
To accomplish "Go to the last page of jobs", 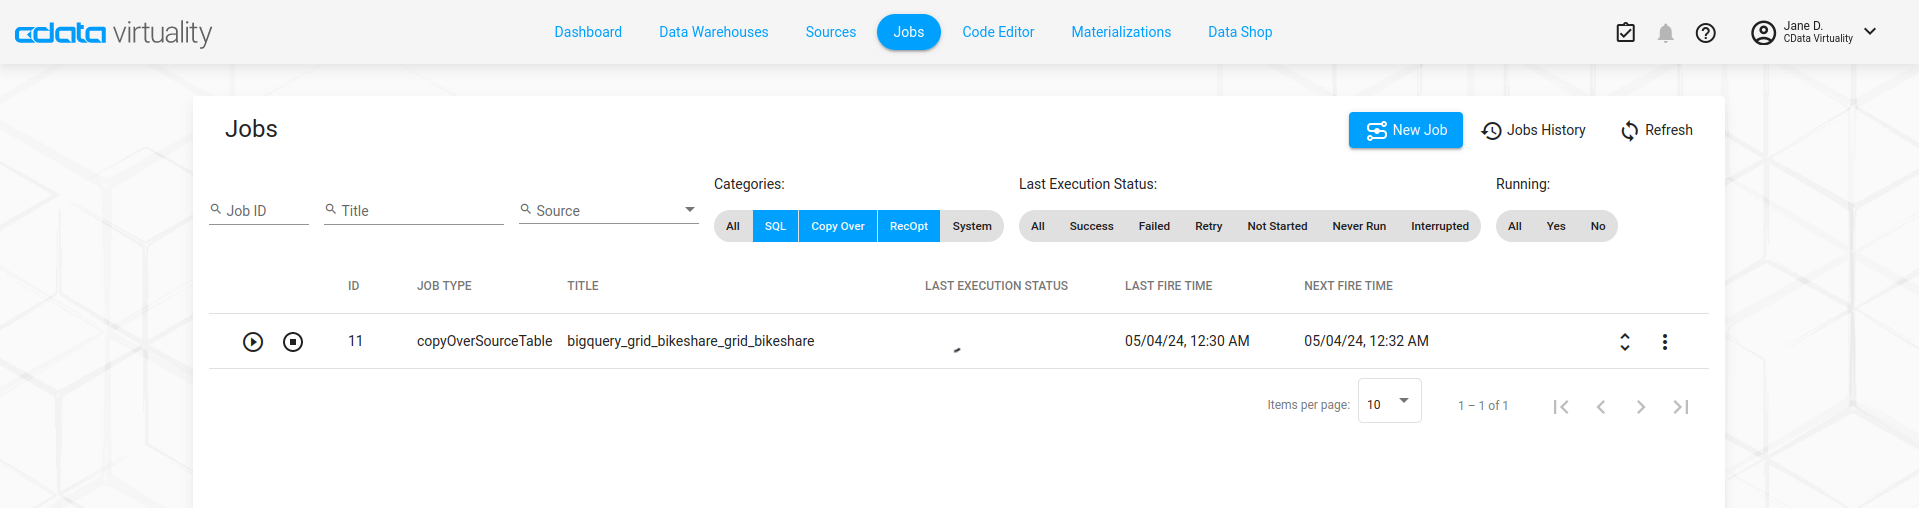I will point(1681,406).
